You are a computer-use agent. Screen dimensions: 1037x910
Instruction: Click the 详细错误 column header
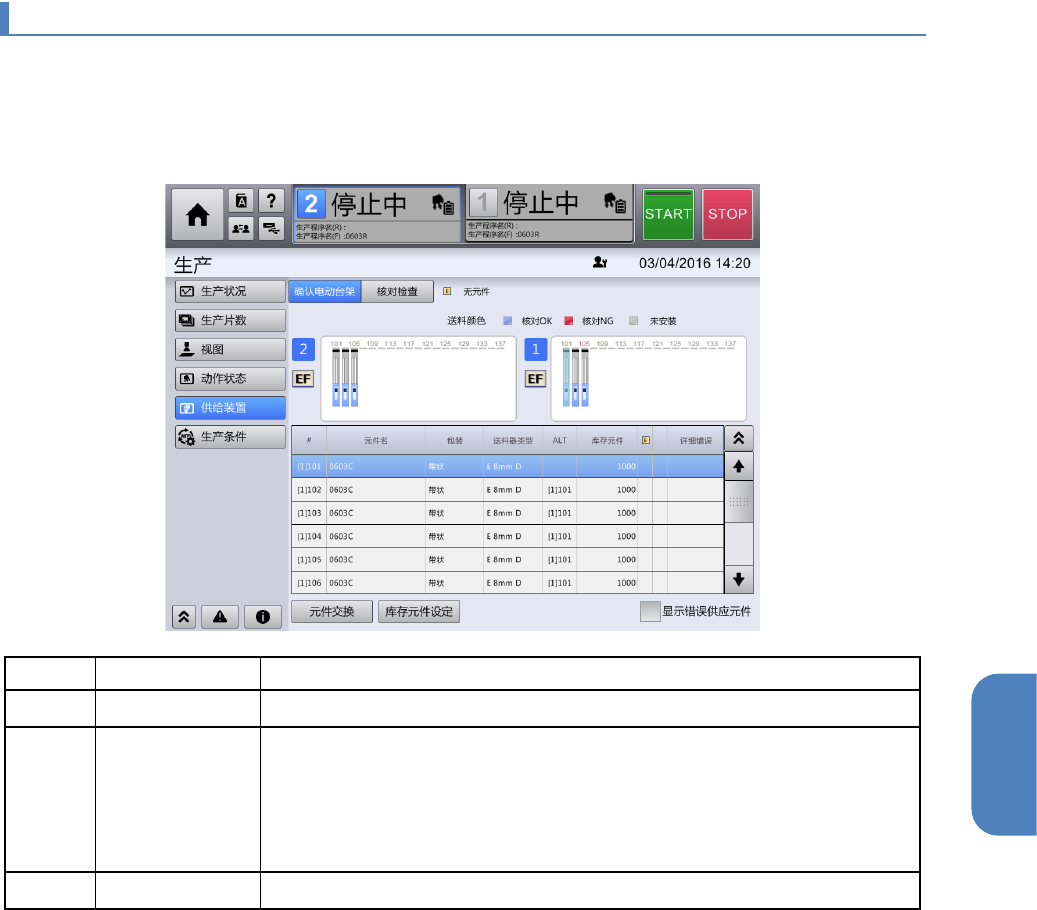coord(696,440)
